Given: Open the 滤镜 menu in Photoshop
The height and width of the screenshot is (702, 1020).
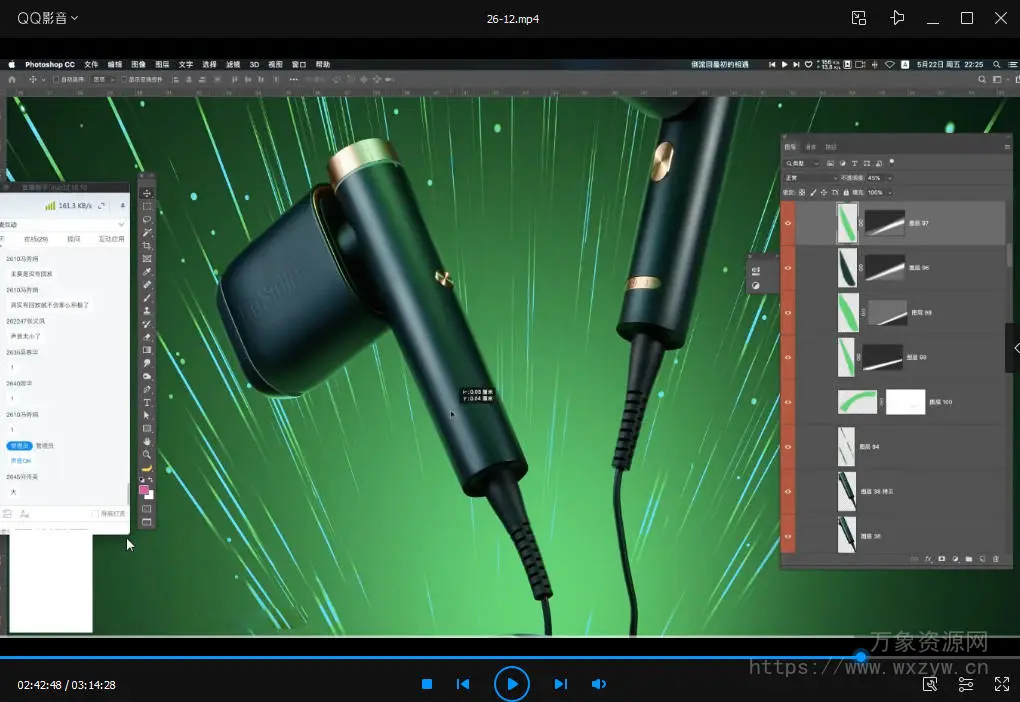Looking at the screenshot, I should (233, 64).
